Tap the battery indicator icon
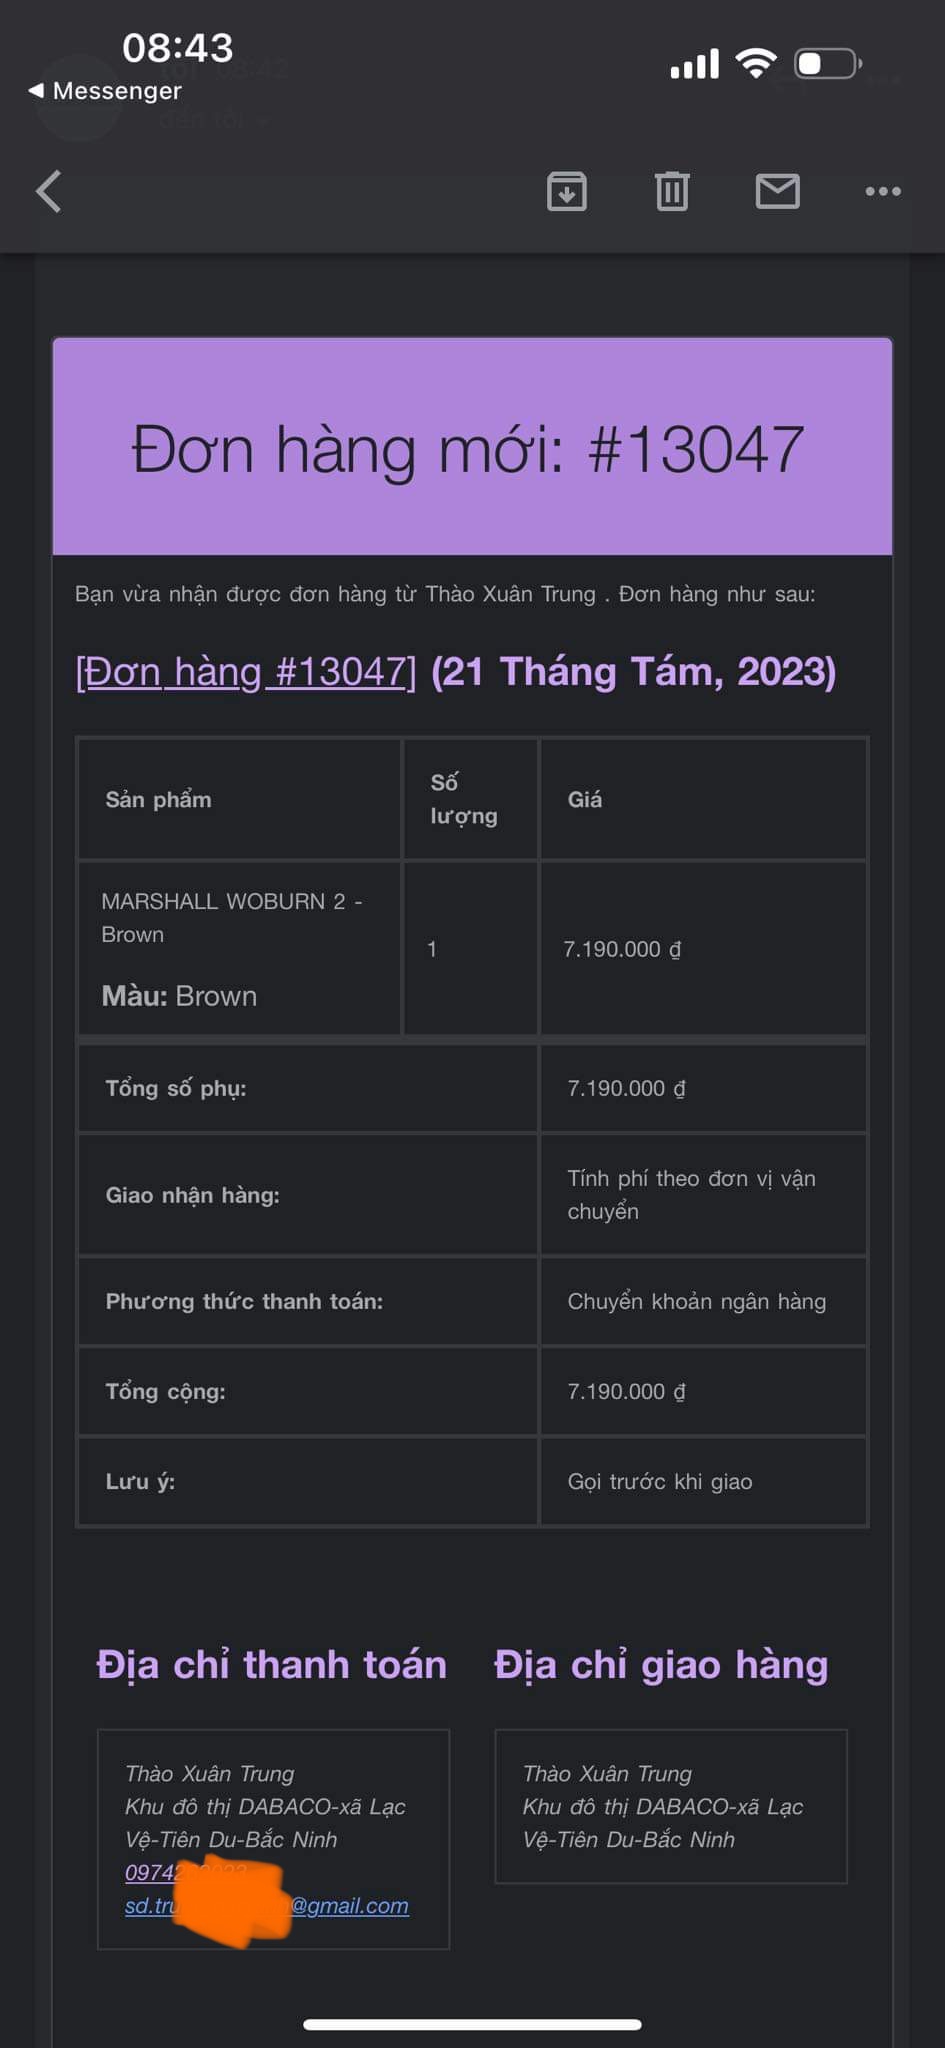This screenshot has height=2048, width=945. tap(828, 64)
